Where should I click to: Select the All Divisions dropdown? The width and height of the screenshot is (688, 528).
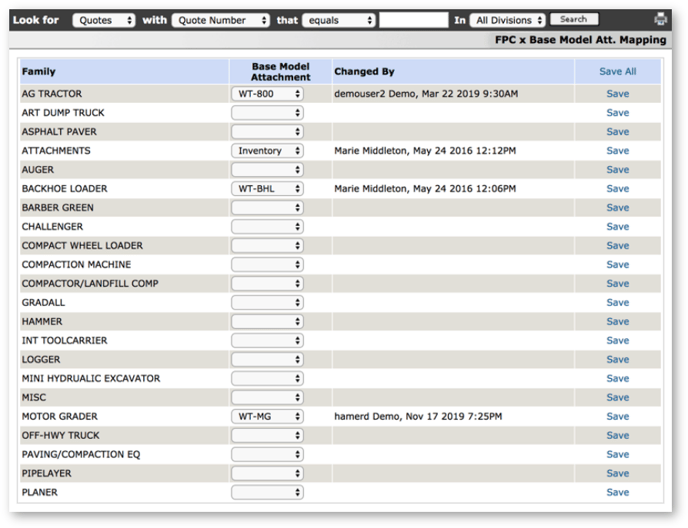point(509,20)
